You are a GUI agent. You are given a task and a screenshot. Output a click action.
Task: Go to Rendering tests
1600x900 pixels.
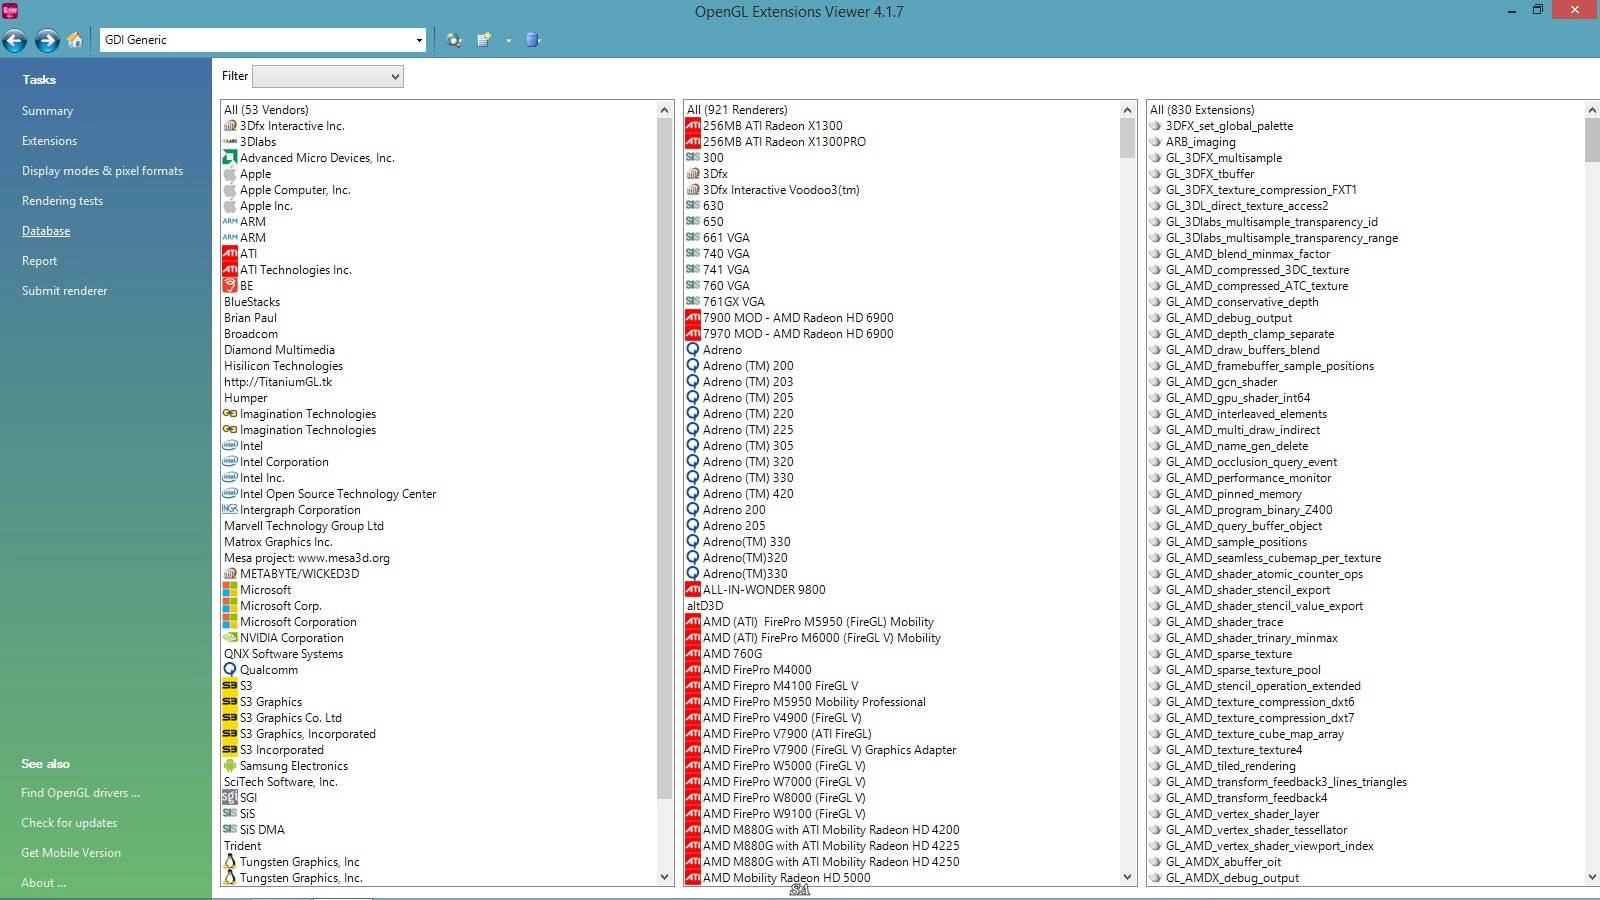point(62,201)
